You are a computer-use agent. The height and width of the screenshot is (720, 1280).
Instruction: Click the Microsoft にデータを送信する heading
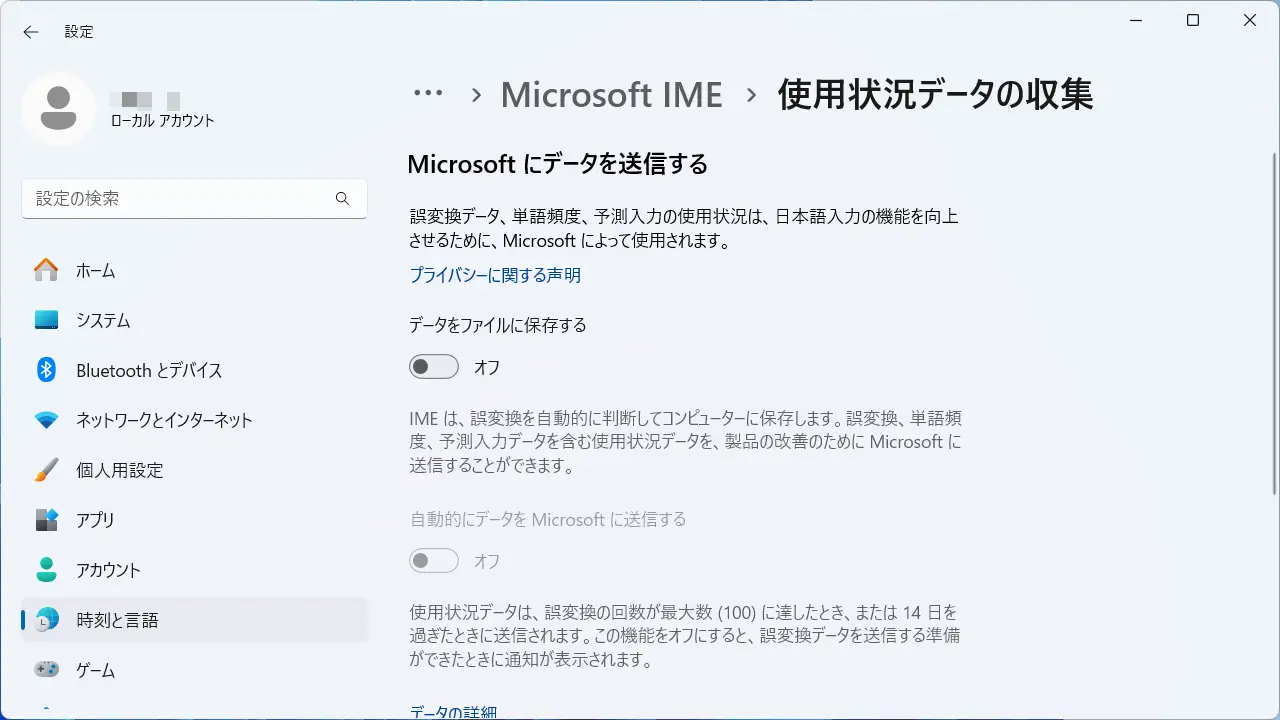(x=557, y=164)
